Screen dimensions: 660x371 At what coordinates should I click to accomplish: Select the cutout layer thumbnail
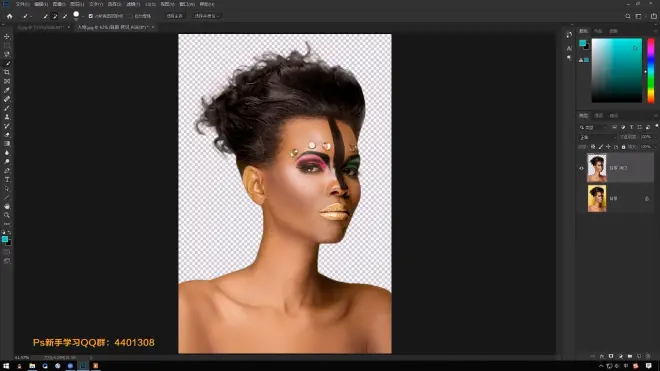coord(597,168)
